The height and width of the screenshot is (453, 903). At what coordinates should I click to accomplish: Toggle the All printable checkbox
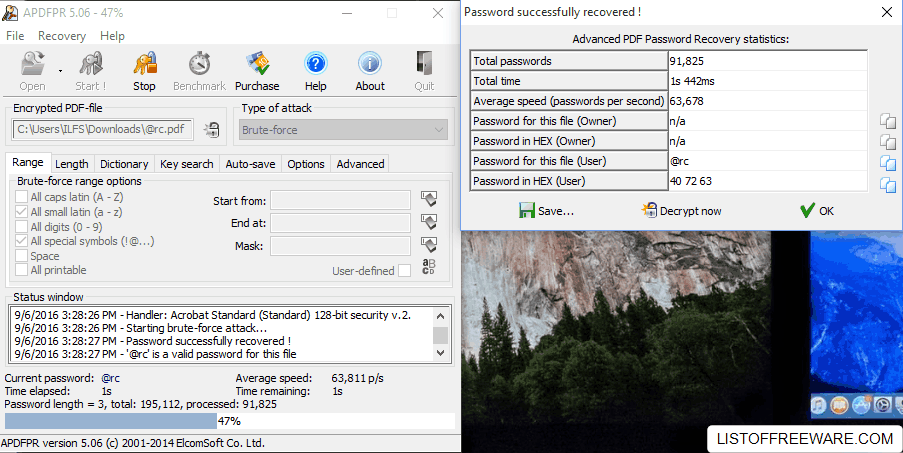click(x=21, y=270)
